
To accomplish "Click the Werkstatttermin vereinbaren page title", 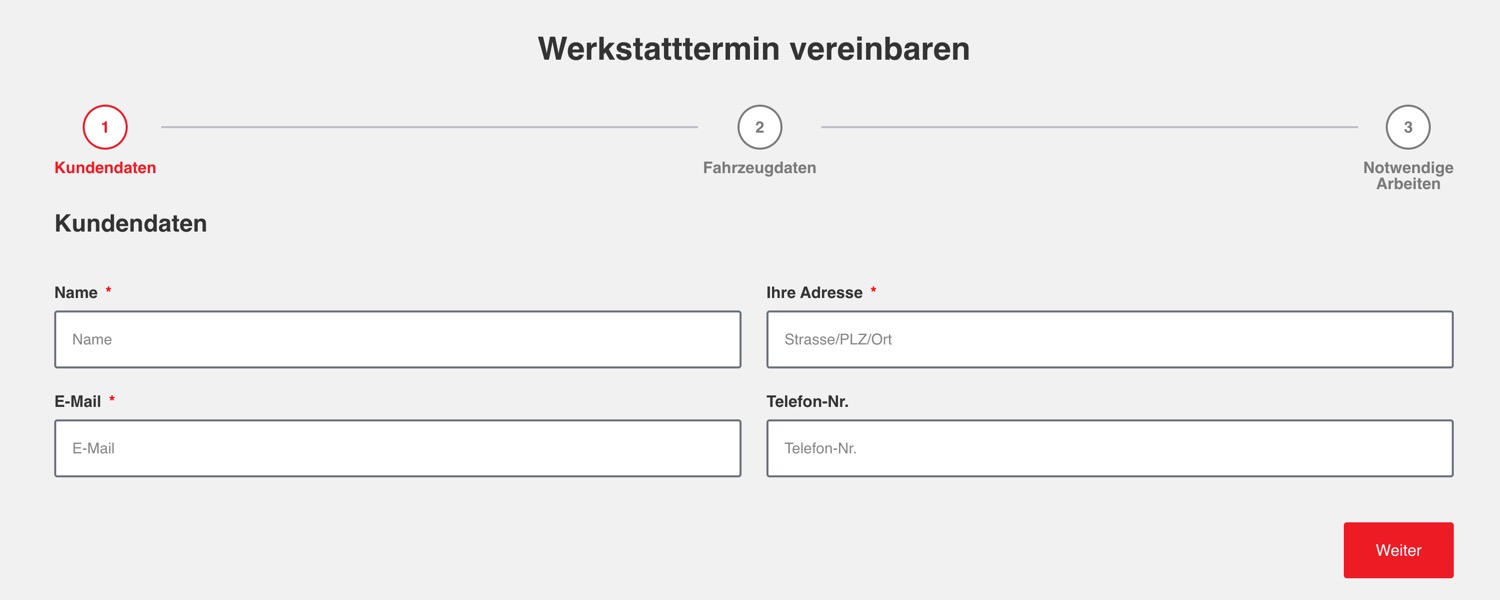I will (x=754, y=48).
